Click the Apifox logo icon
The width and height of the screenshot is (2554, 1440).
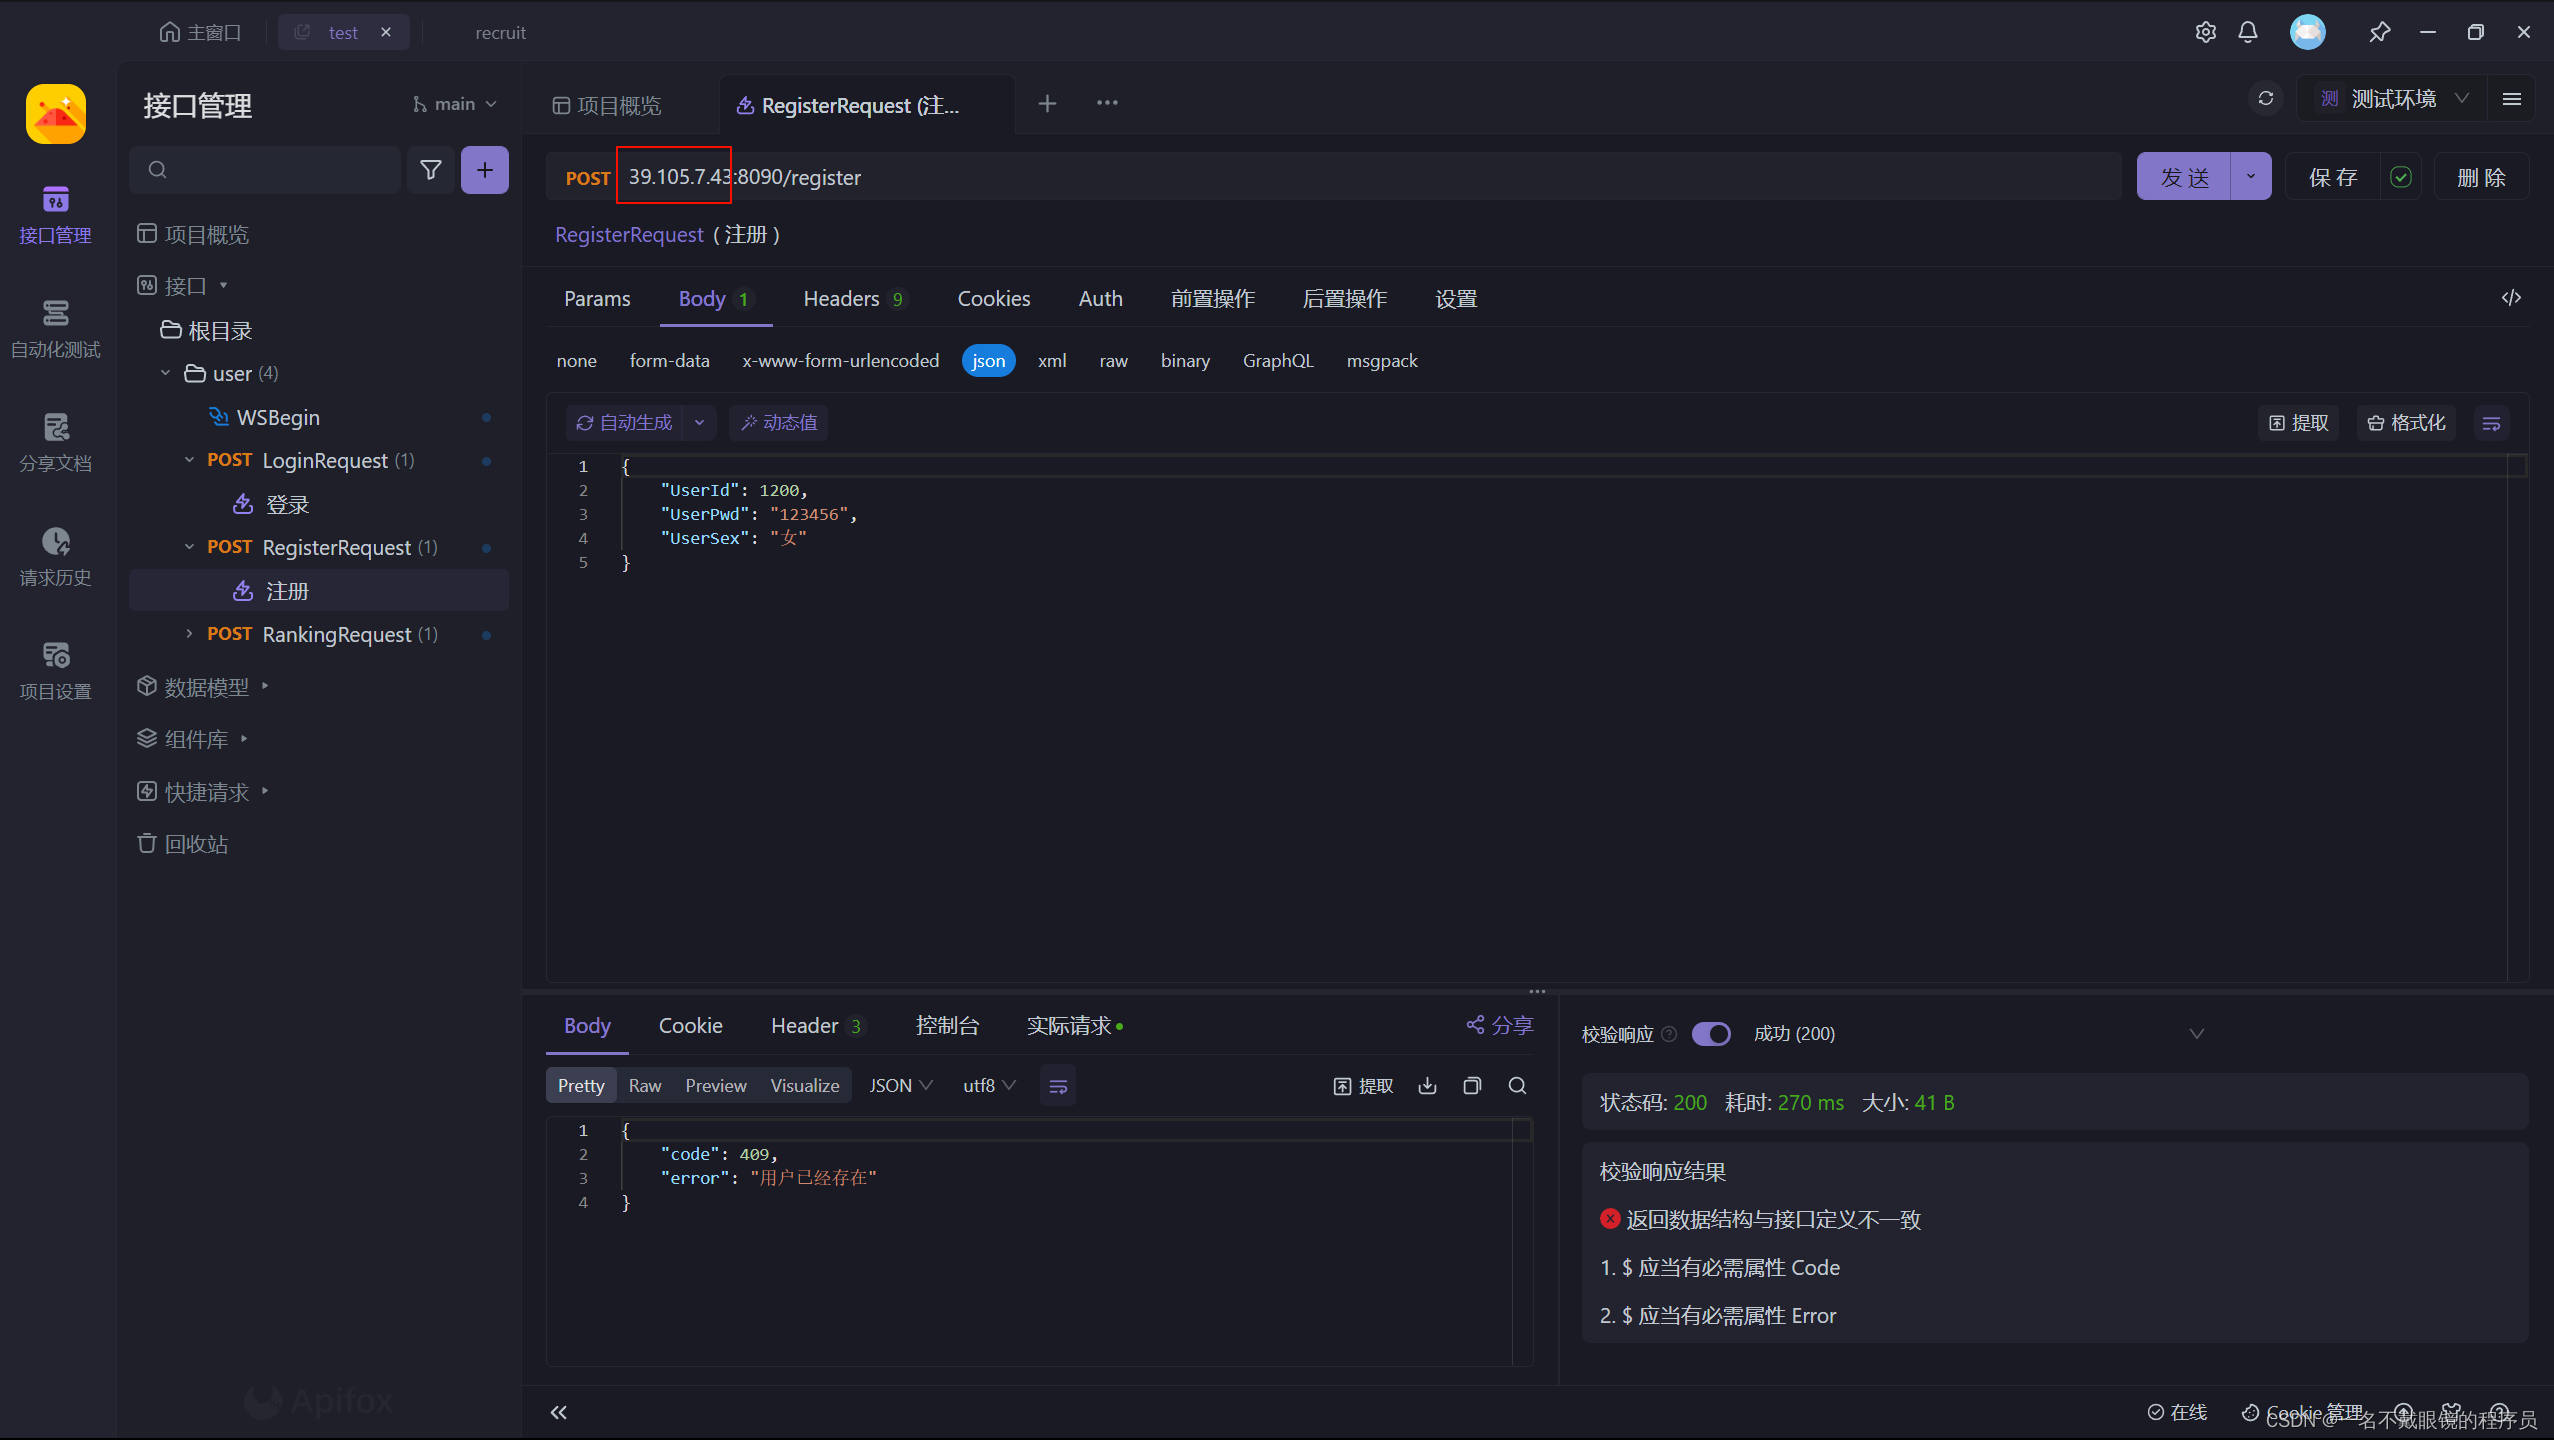pos(55,114)
